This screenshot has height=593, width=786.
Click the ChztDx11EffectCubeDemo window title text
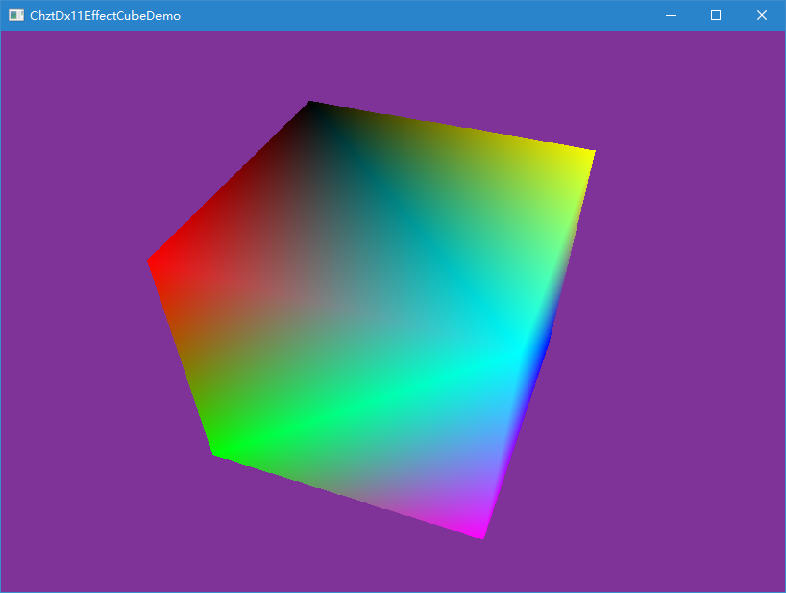[x=105, y=16]
